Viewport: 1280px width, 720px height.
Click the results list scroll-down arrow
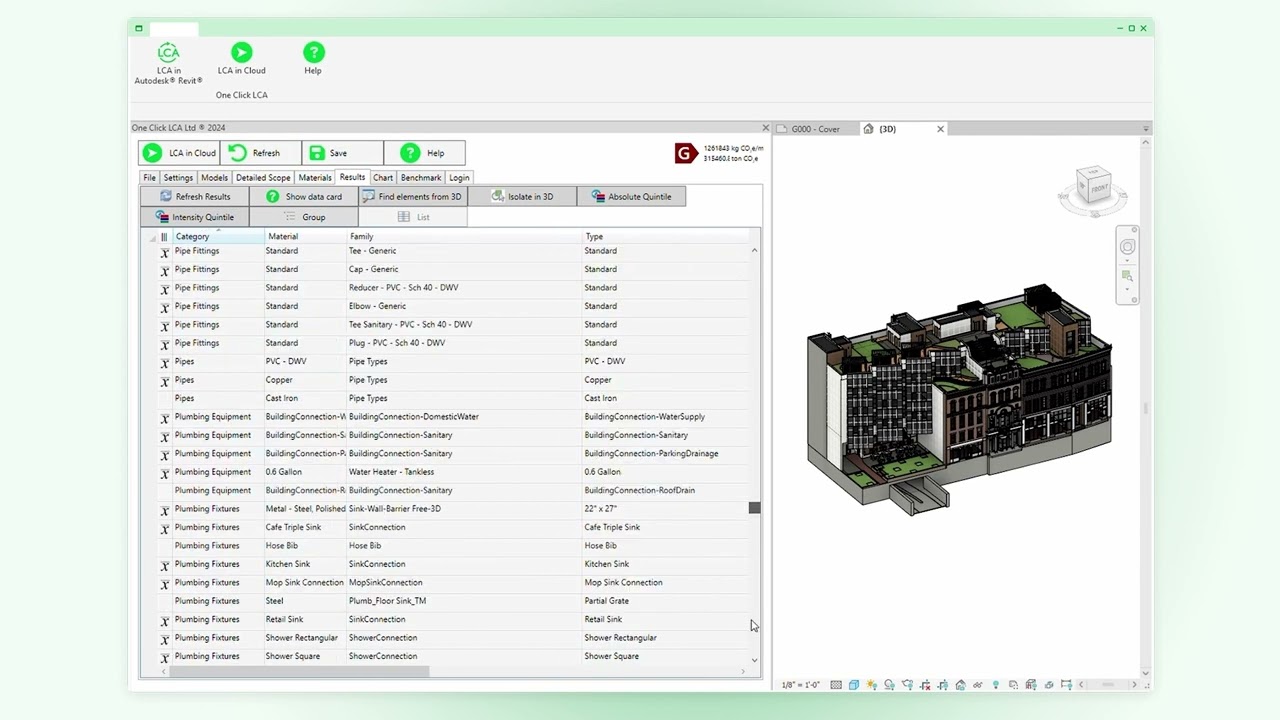click(754, 660)
